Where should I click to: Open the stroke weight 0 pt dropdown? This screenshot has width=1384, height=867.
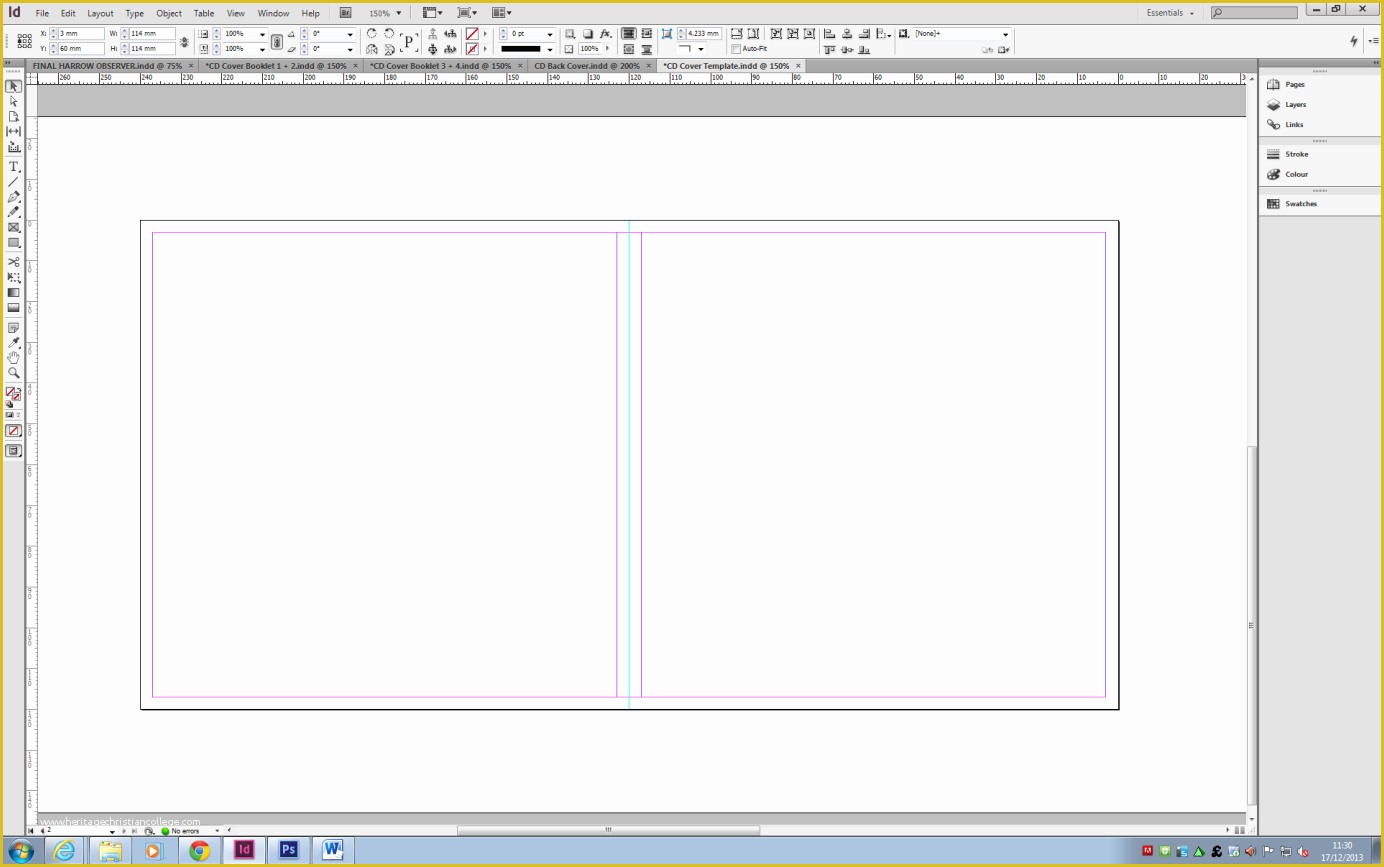[x=550, y=34]
